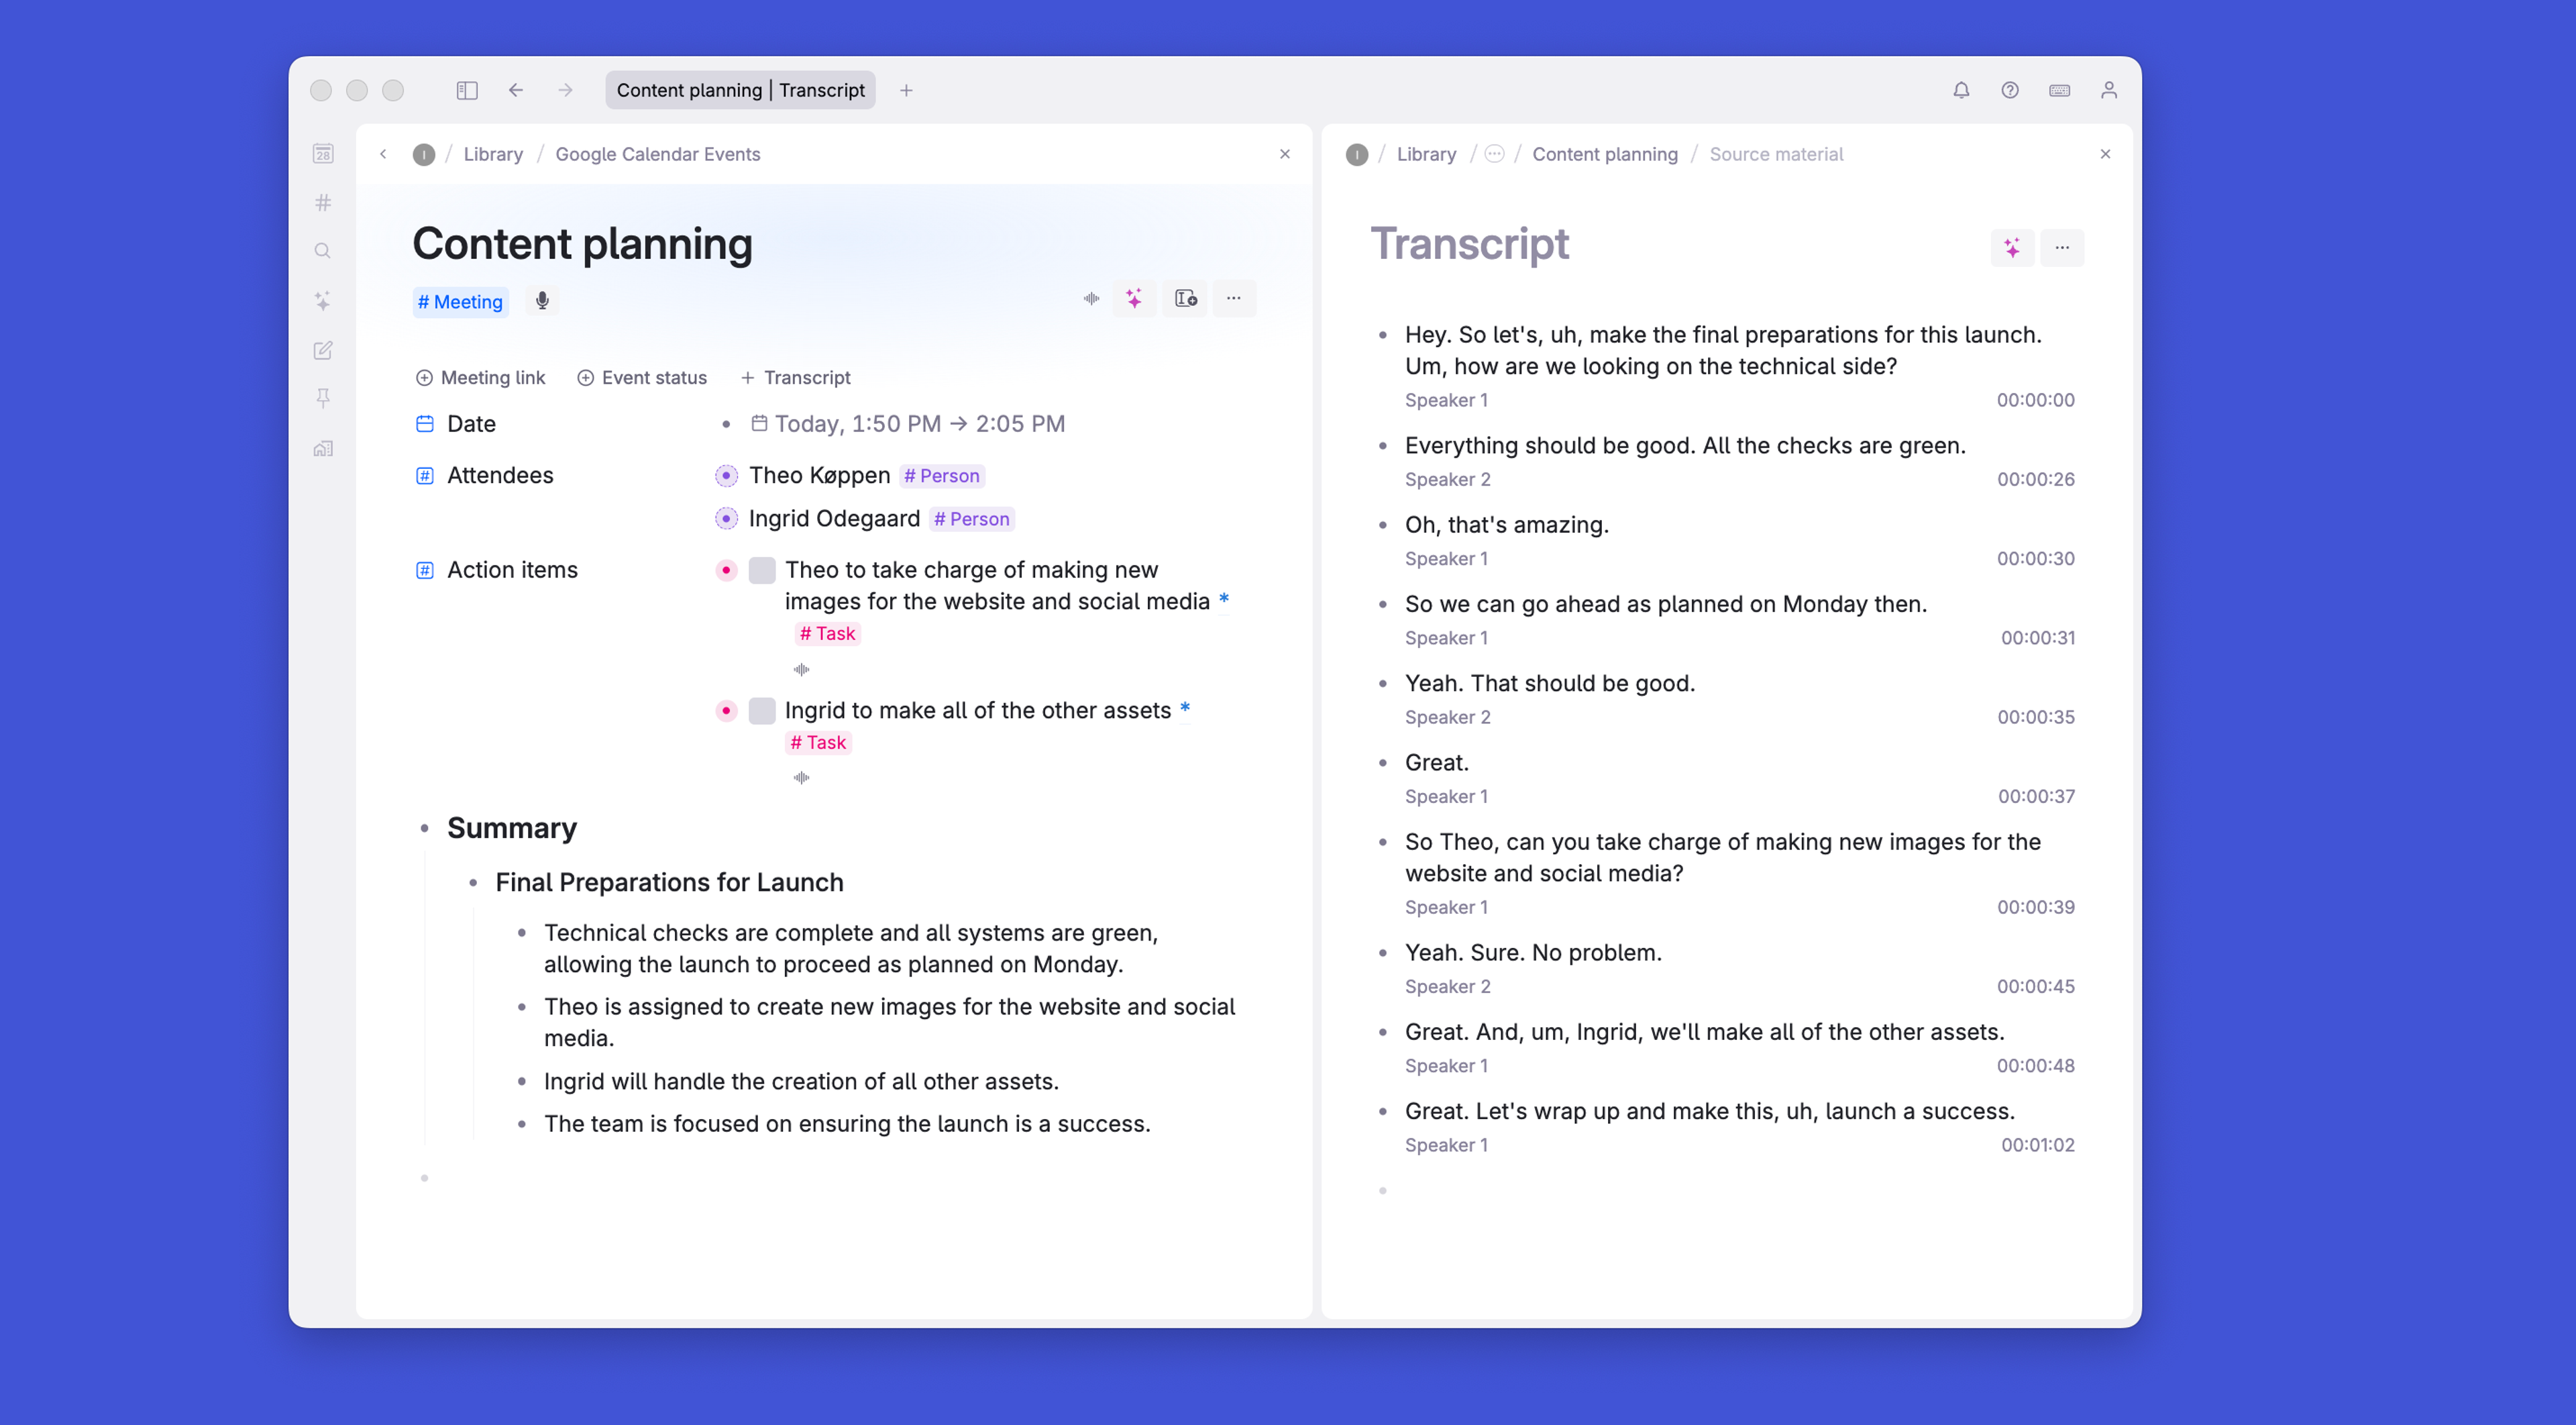Expand the ellipsis breadcrumb in the right panel
The image size is (2576, 1425).
(x=1494, y=154)
